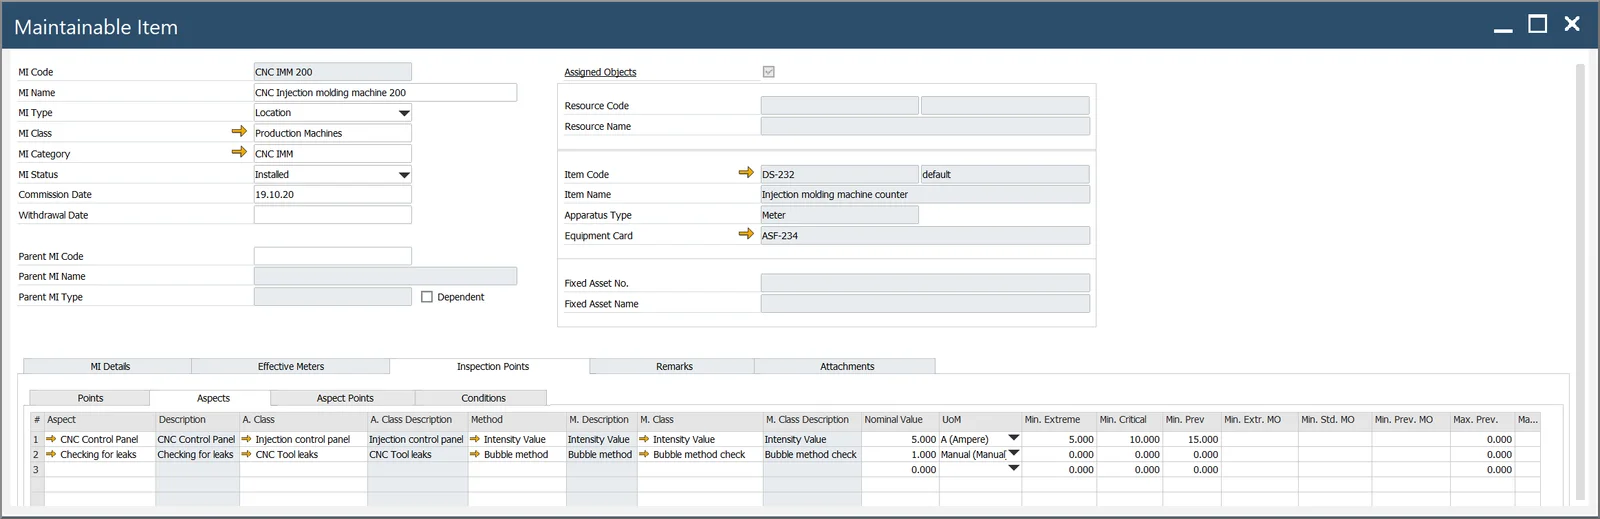Click the Min. Std. MO column header

click(x=1334, y=420)
